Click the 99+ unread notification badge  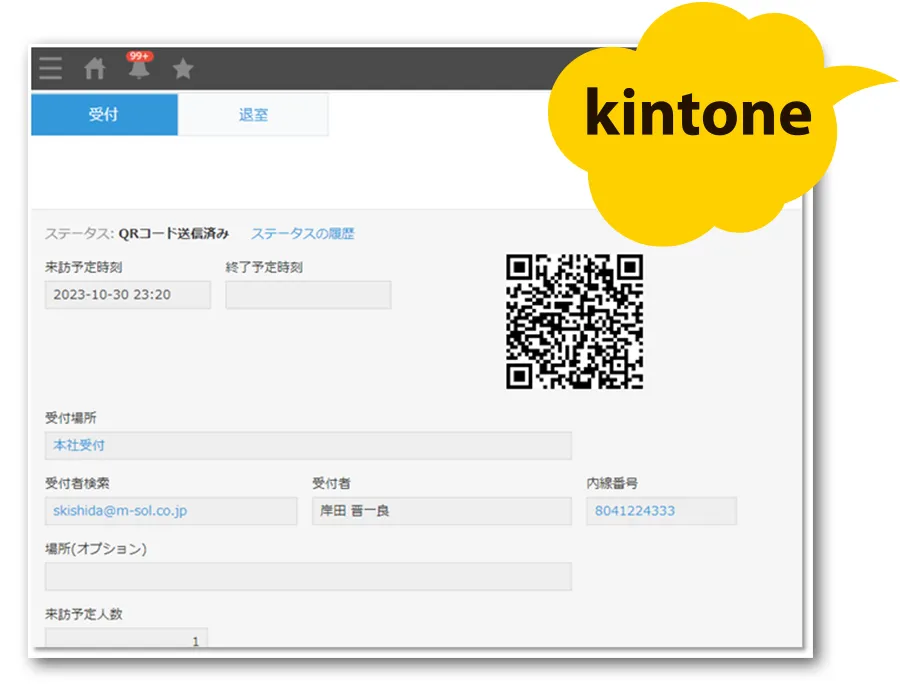[140, 57]
